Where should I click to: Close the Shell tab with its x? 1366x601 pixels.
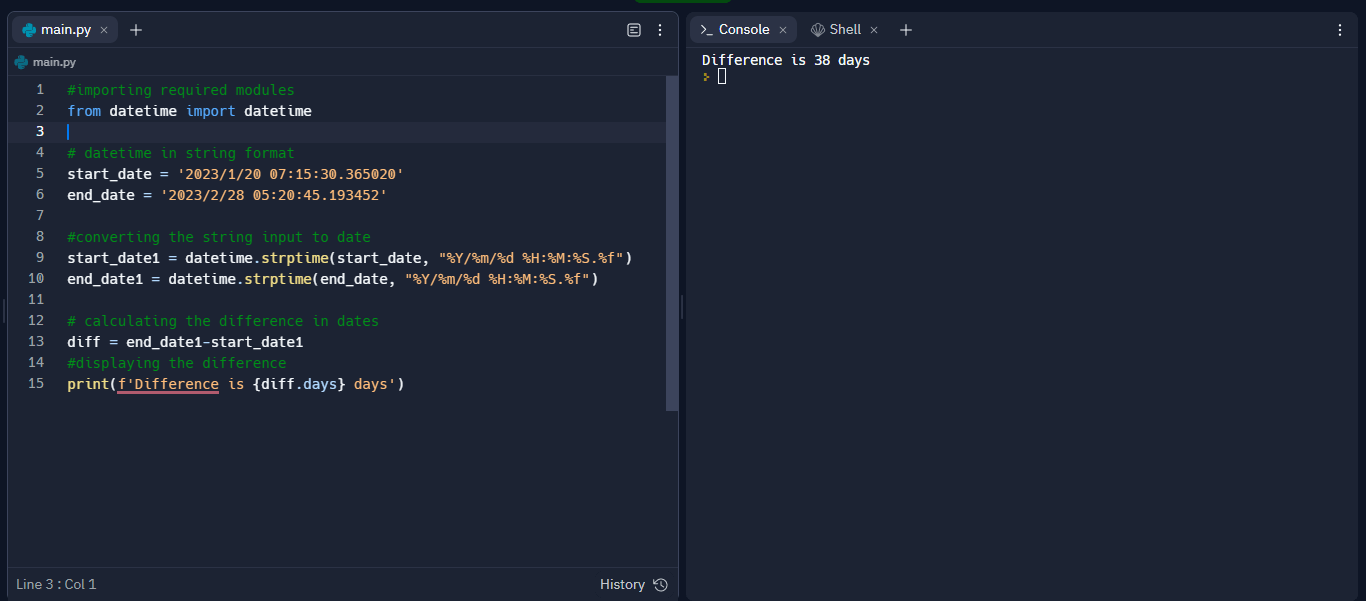873,29
